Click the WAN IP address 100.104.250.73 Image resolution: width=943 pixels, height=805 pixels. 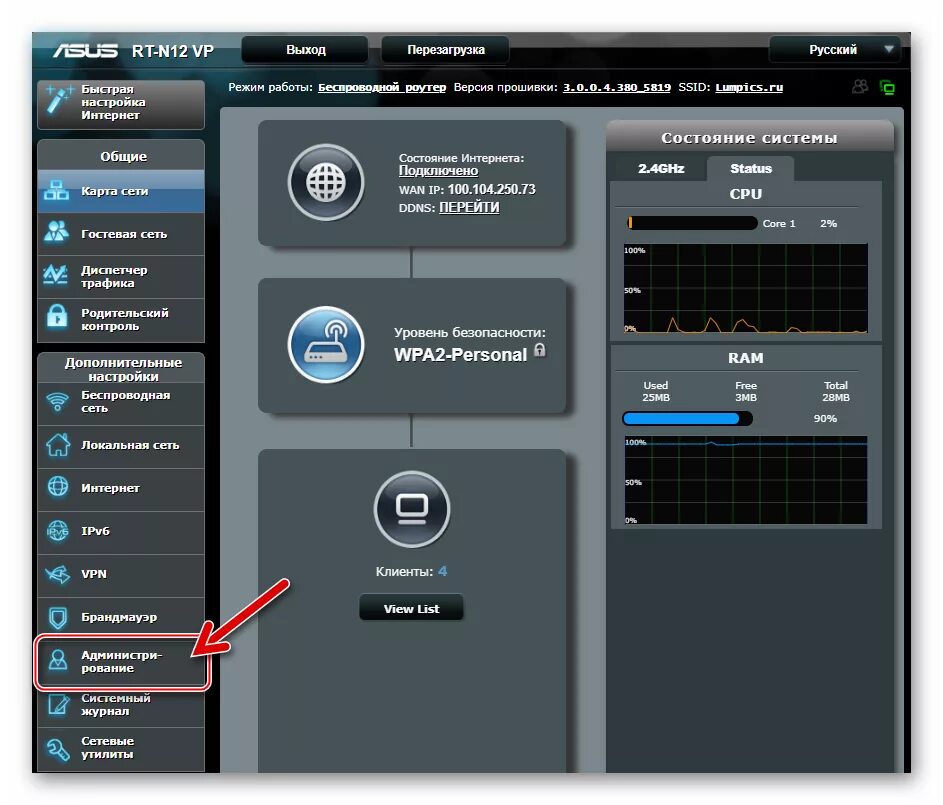coord(491,189)
